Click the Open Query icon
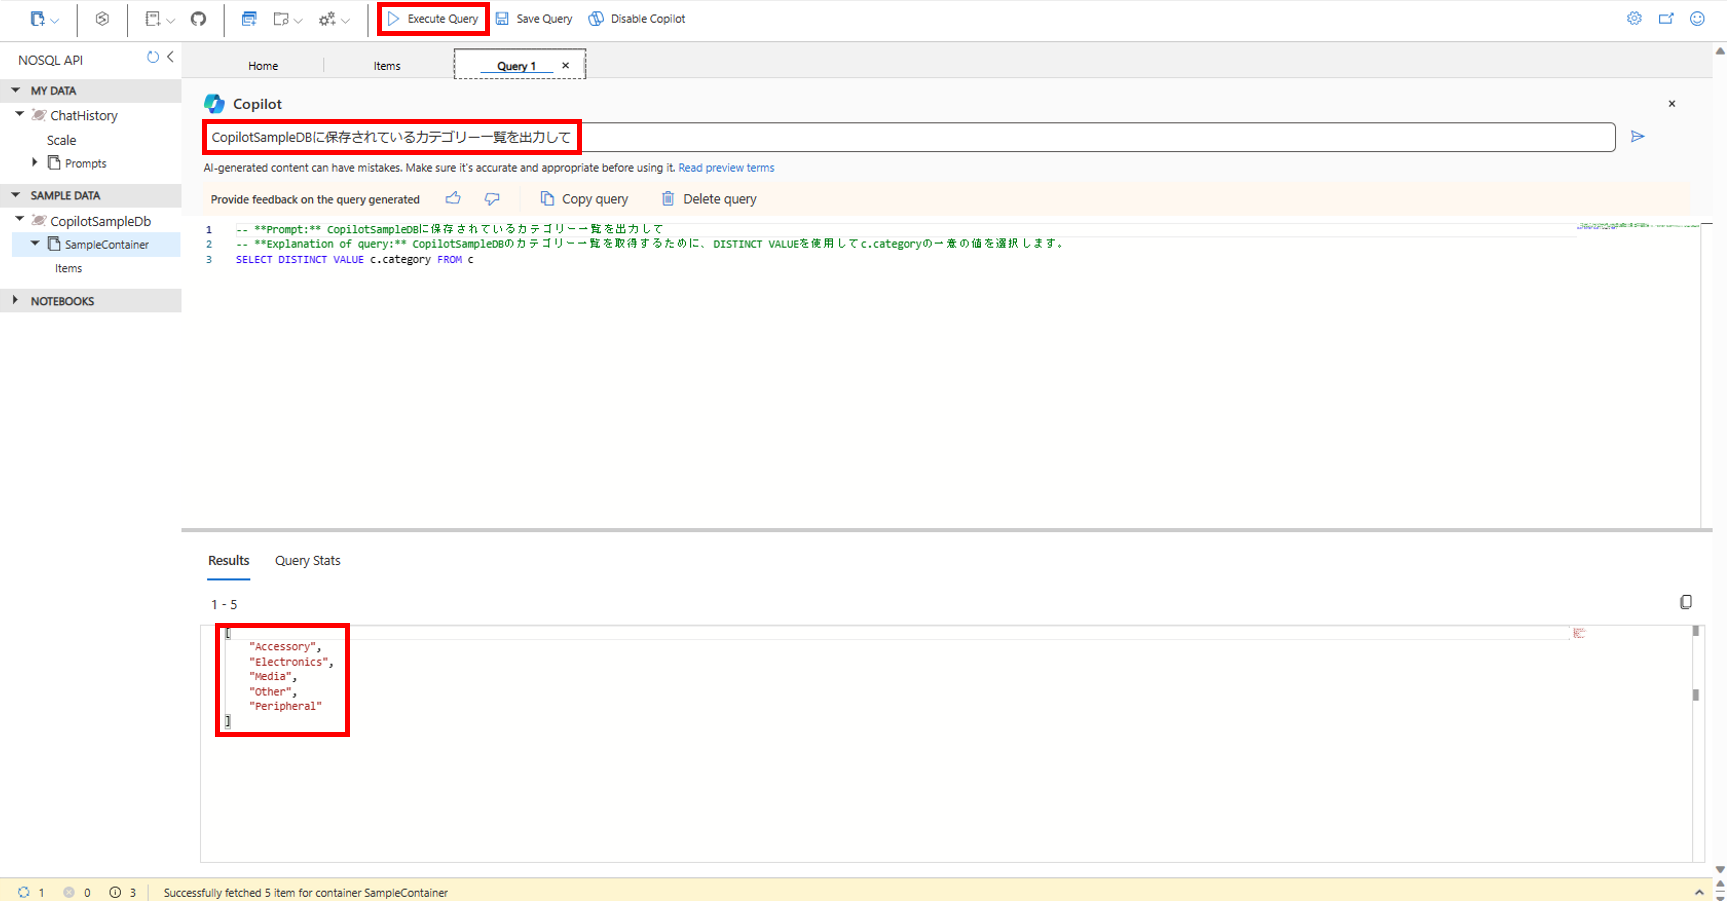1727x901 pixels. [249, 19]
